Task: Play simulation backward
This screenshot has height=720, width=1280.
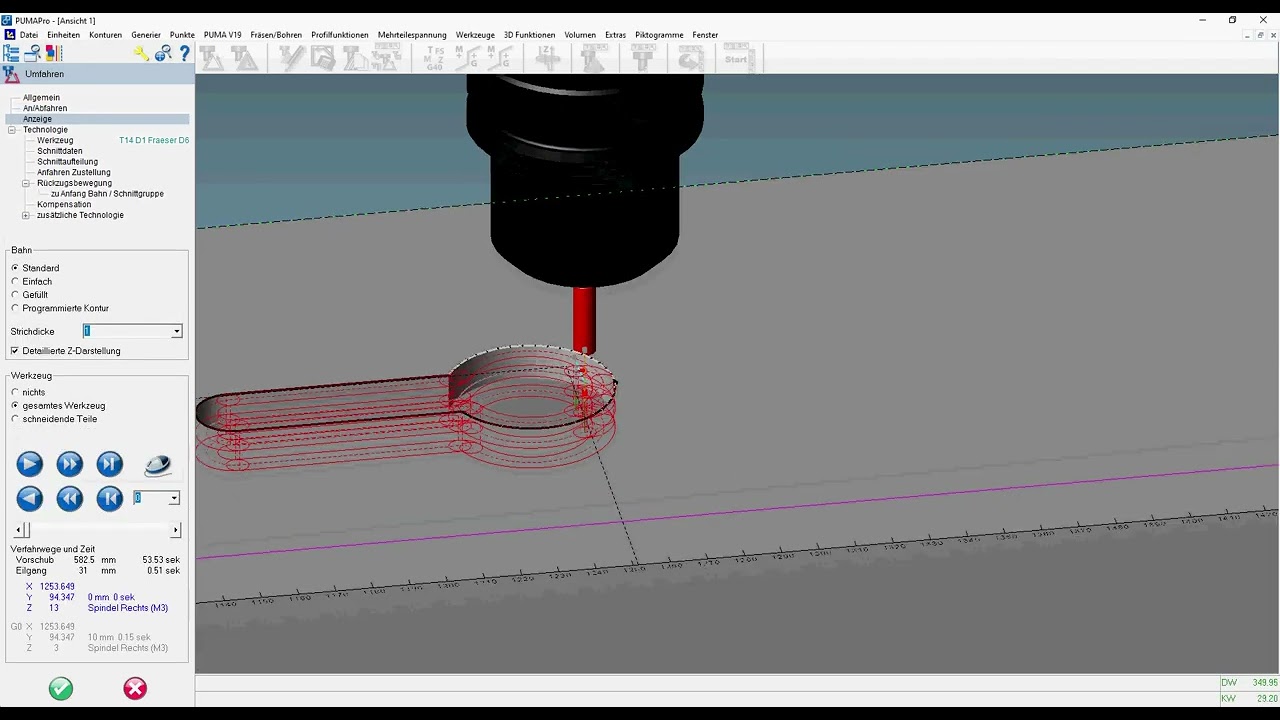Action: click(30, 498)
